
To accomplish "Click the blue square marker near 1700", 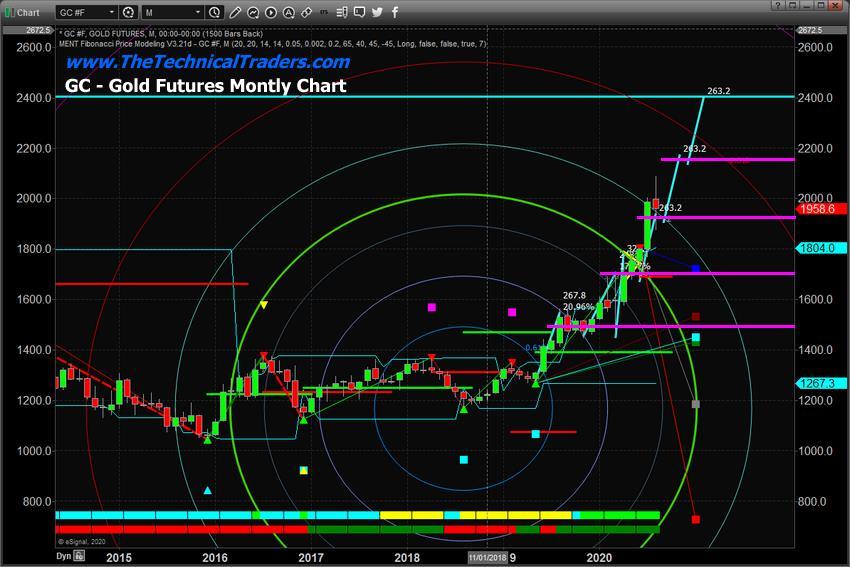I will coord(696,269).
